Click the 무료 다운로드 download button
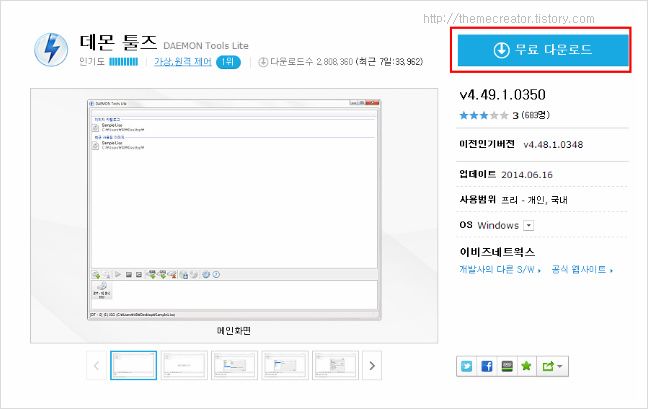This screenshot has height=409, width=648. 543,50
